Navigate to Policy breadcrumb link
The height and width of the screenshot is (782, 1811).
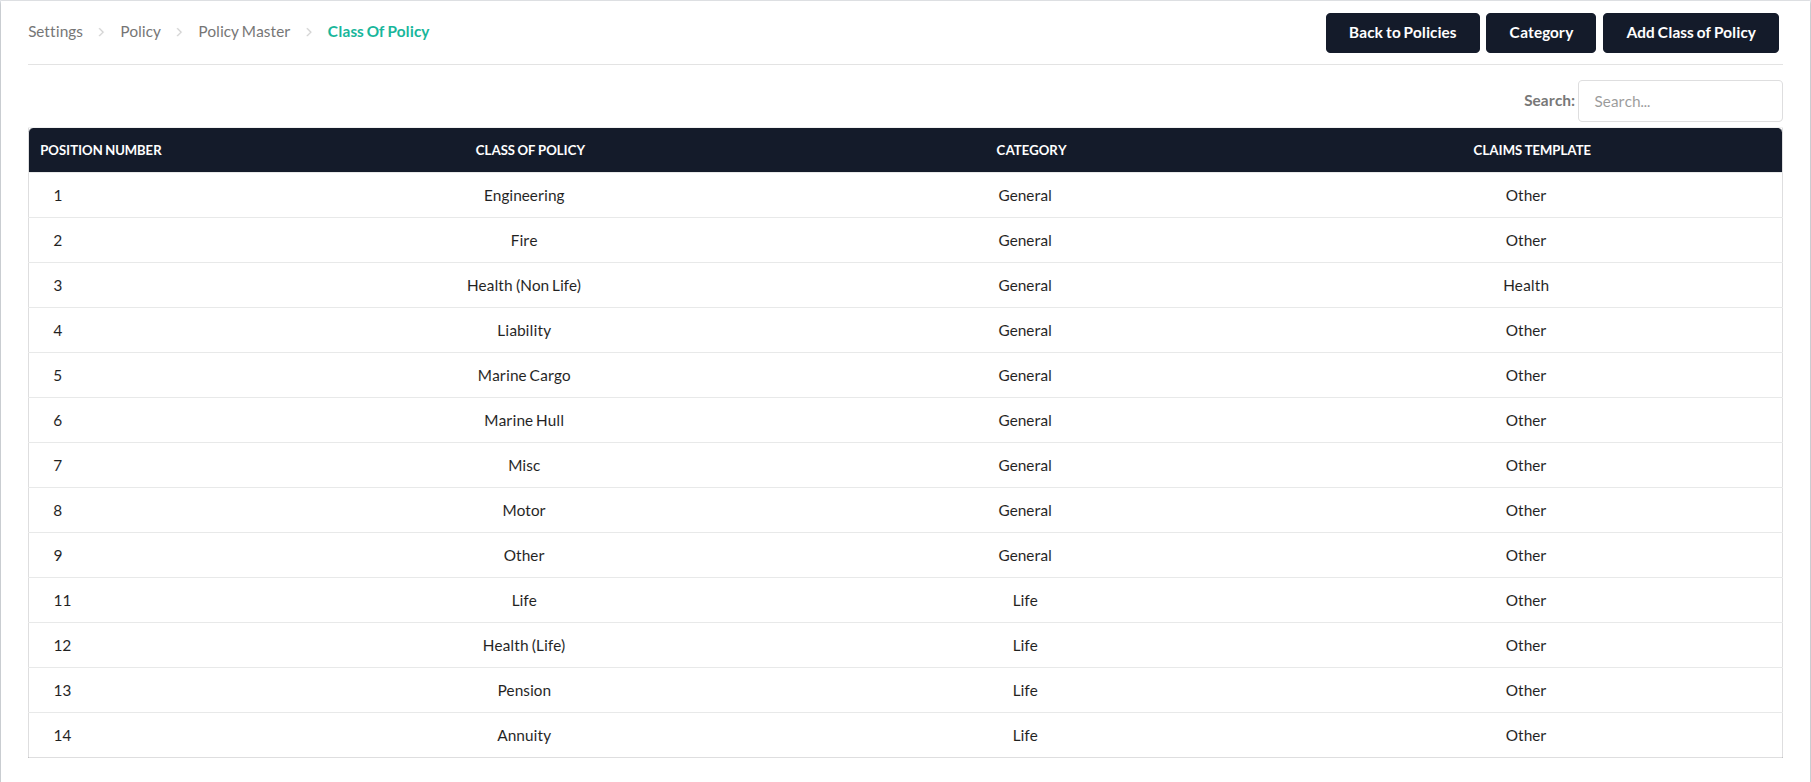(x=140, y=32)
